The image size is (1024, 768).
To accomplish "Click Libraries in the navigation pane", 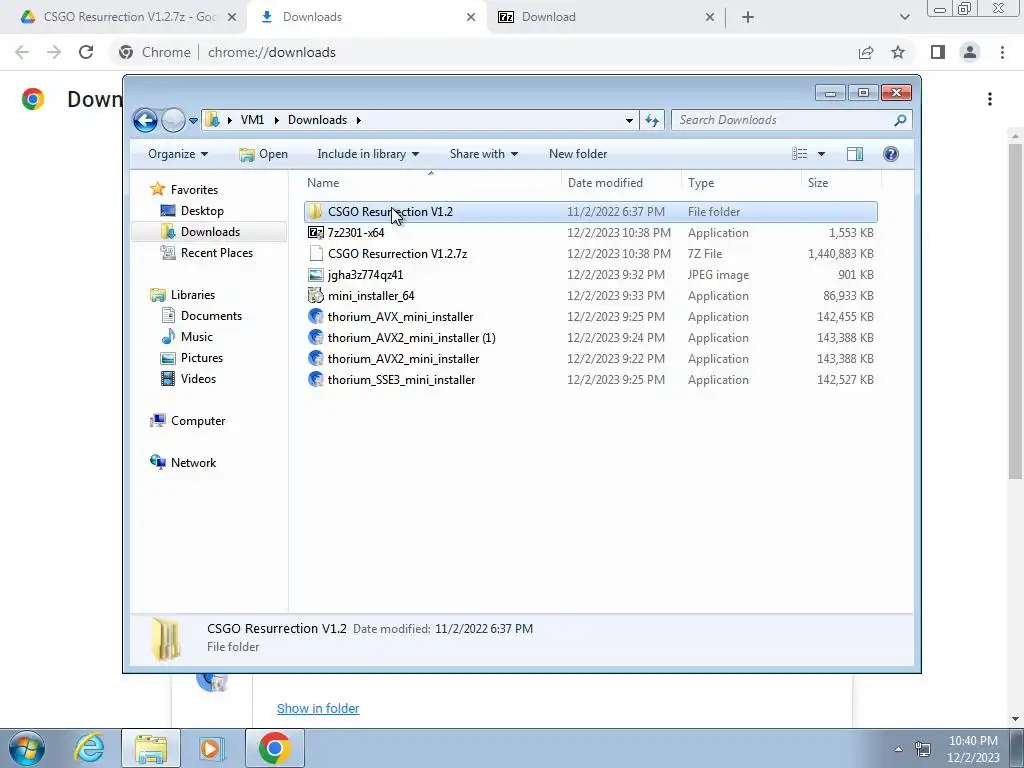I will 193,295.
